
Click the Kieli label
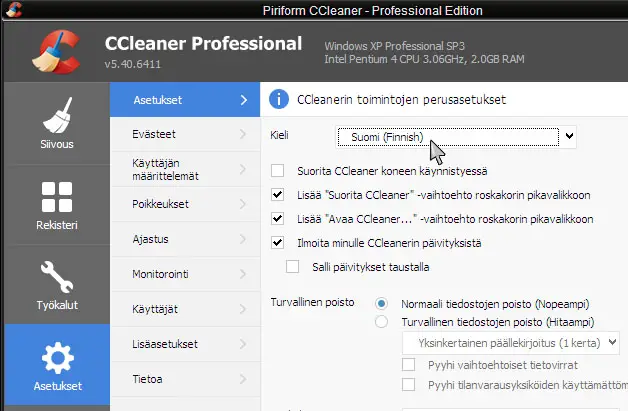(279, 135)
